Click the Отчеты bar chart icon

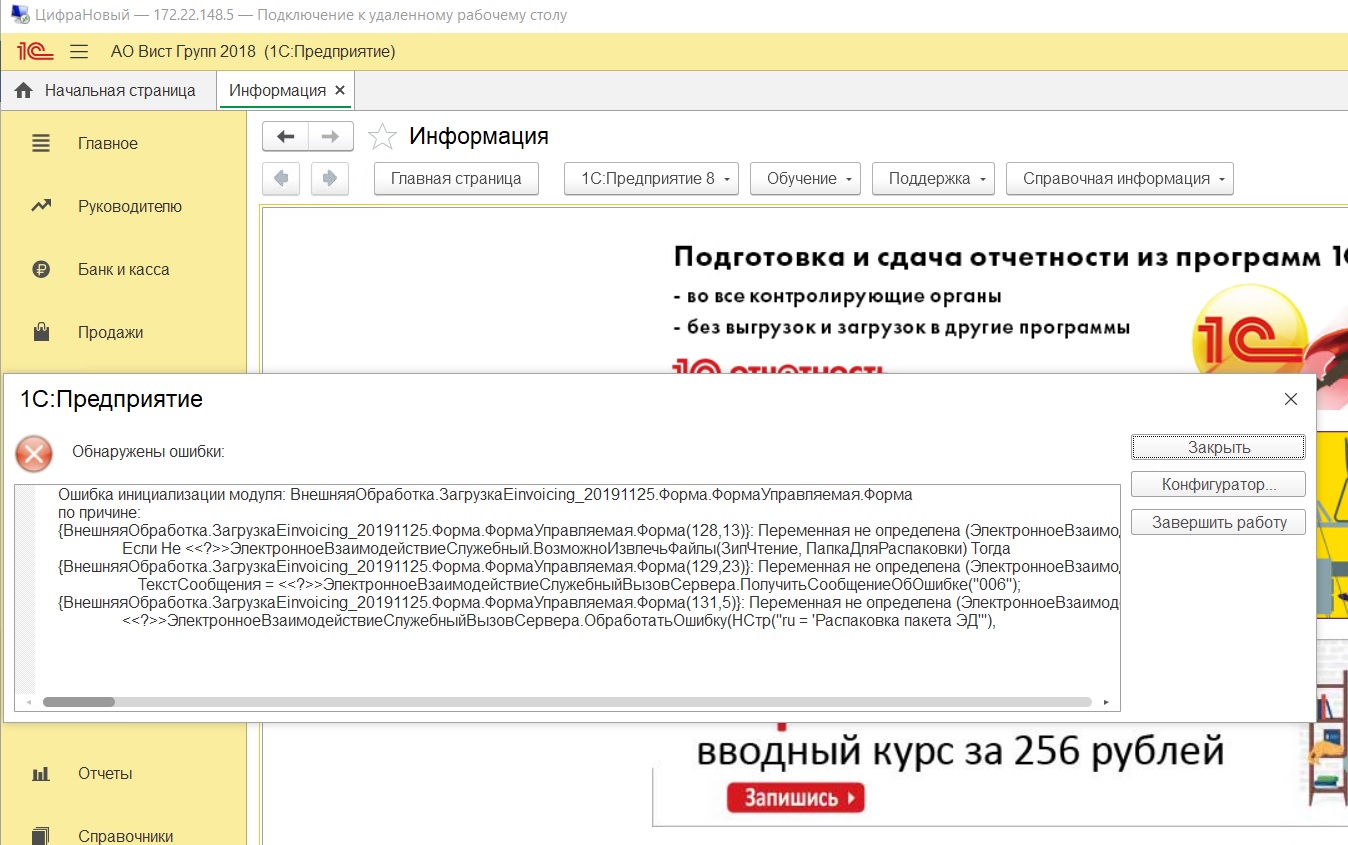coord(41,773)
